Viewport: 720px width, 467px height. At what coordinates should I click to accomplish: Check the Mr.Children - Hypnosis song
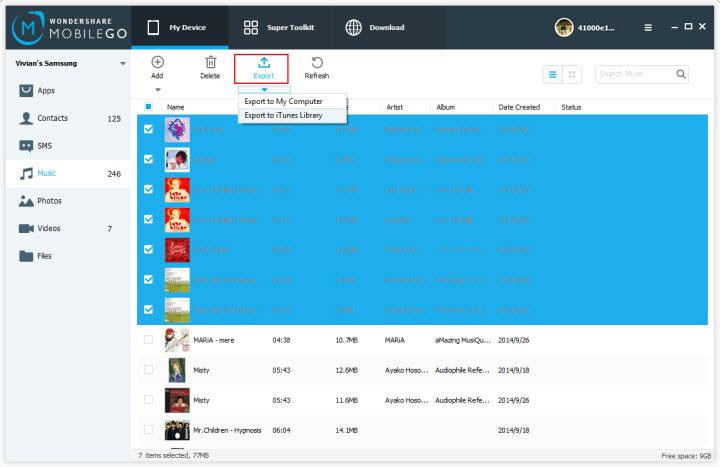(148, 430)
